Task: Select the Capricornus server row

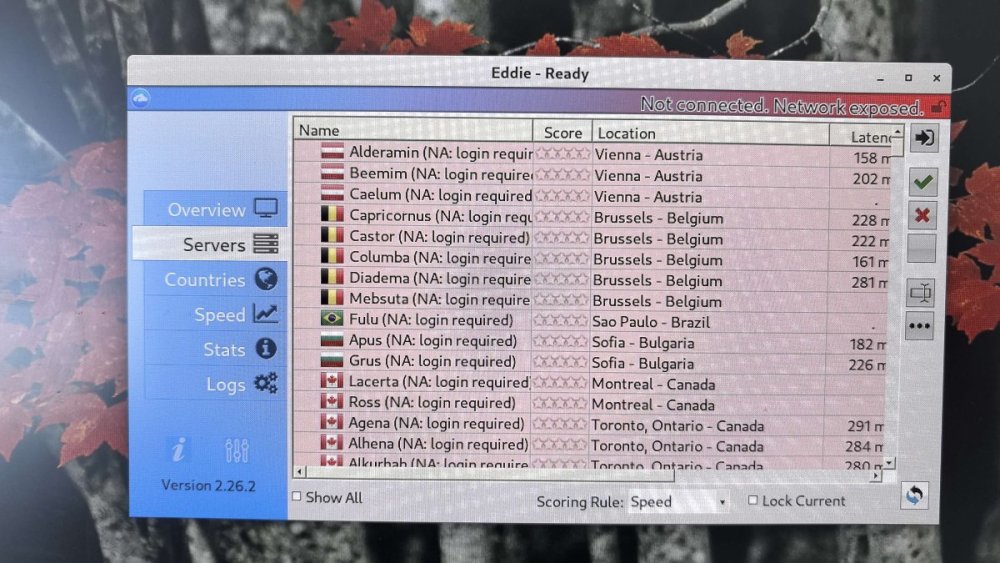Action: coord(591,217)
